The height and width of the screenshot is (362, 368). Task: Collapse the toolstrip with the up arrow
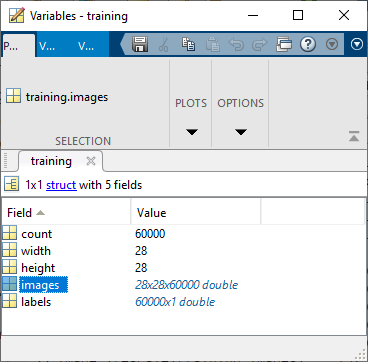pos(354,136)
